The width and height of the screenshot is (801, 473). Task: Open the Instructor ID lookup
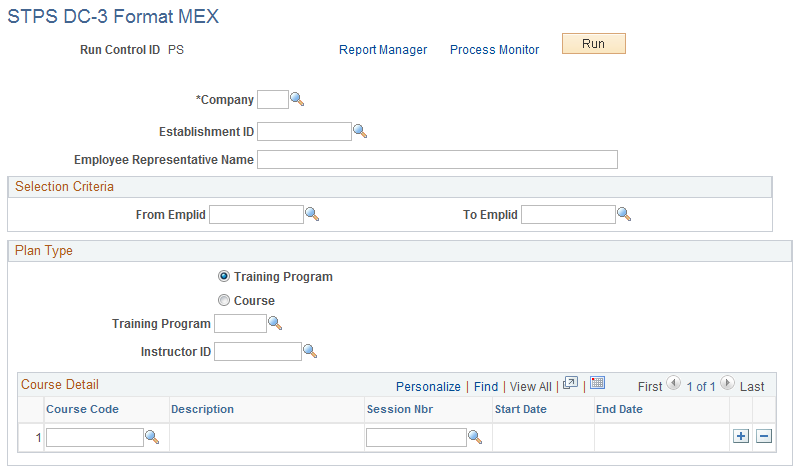310,351
